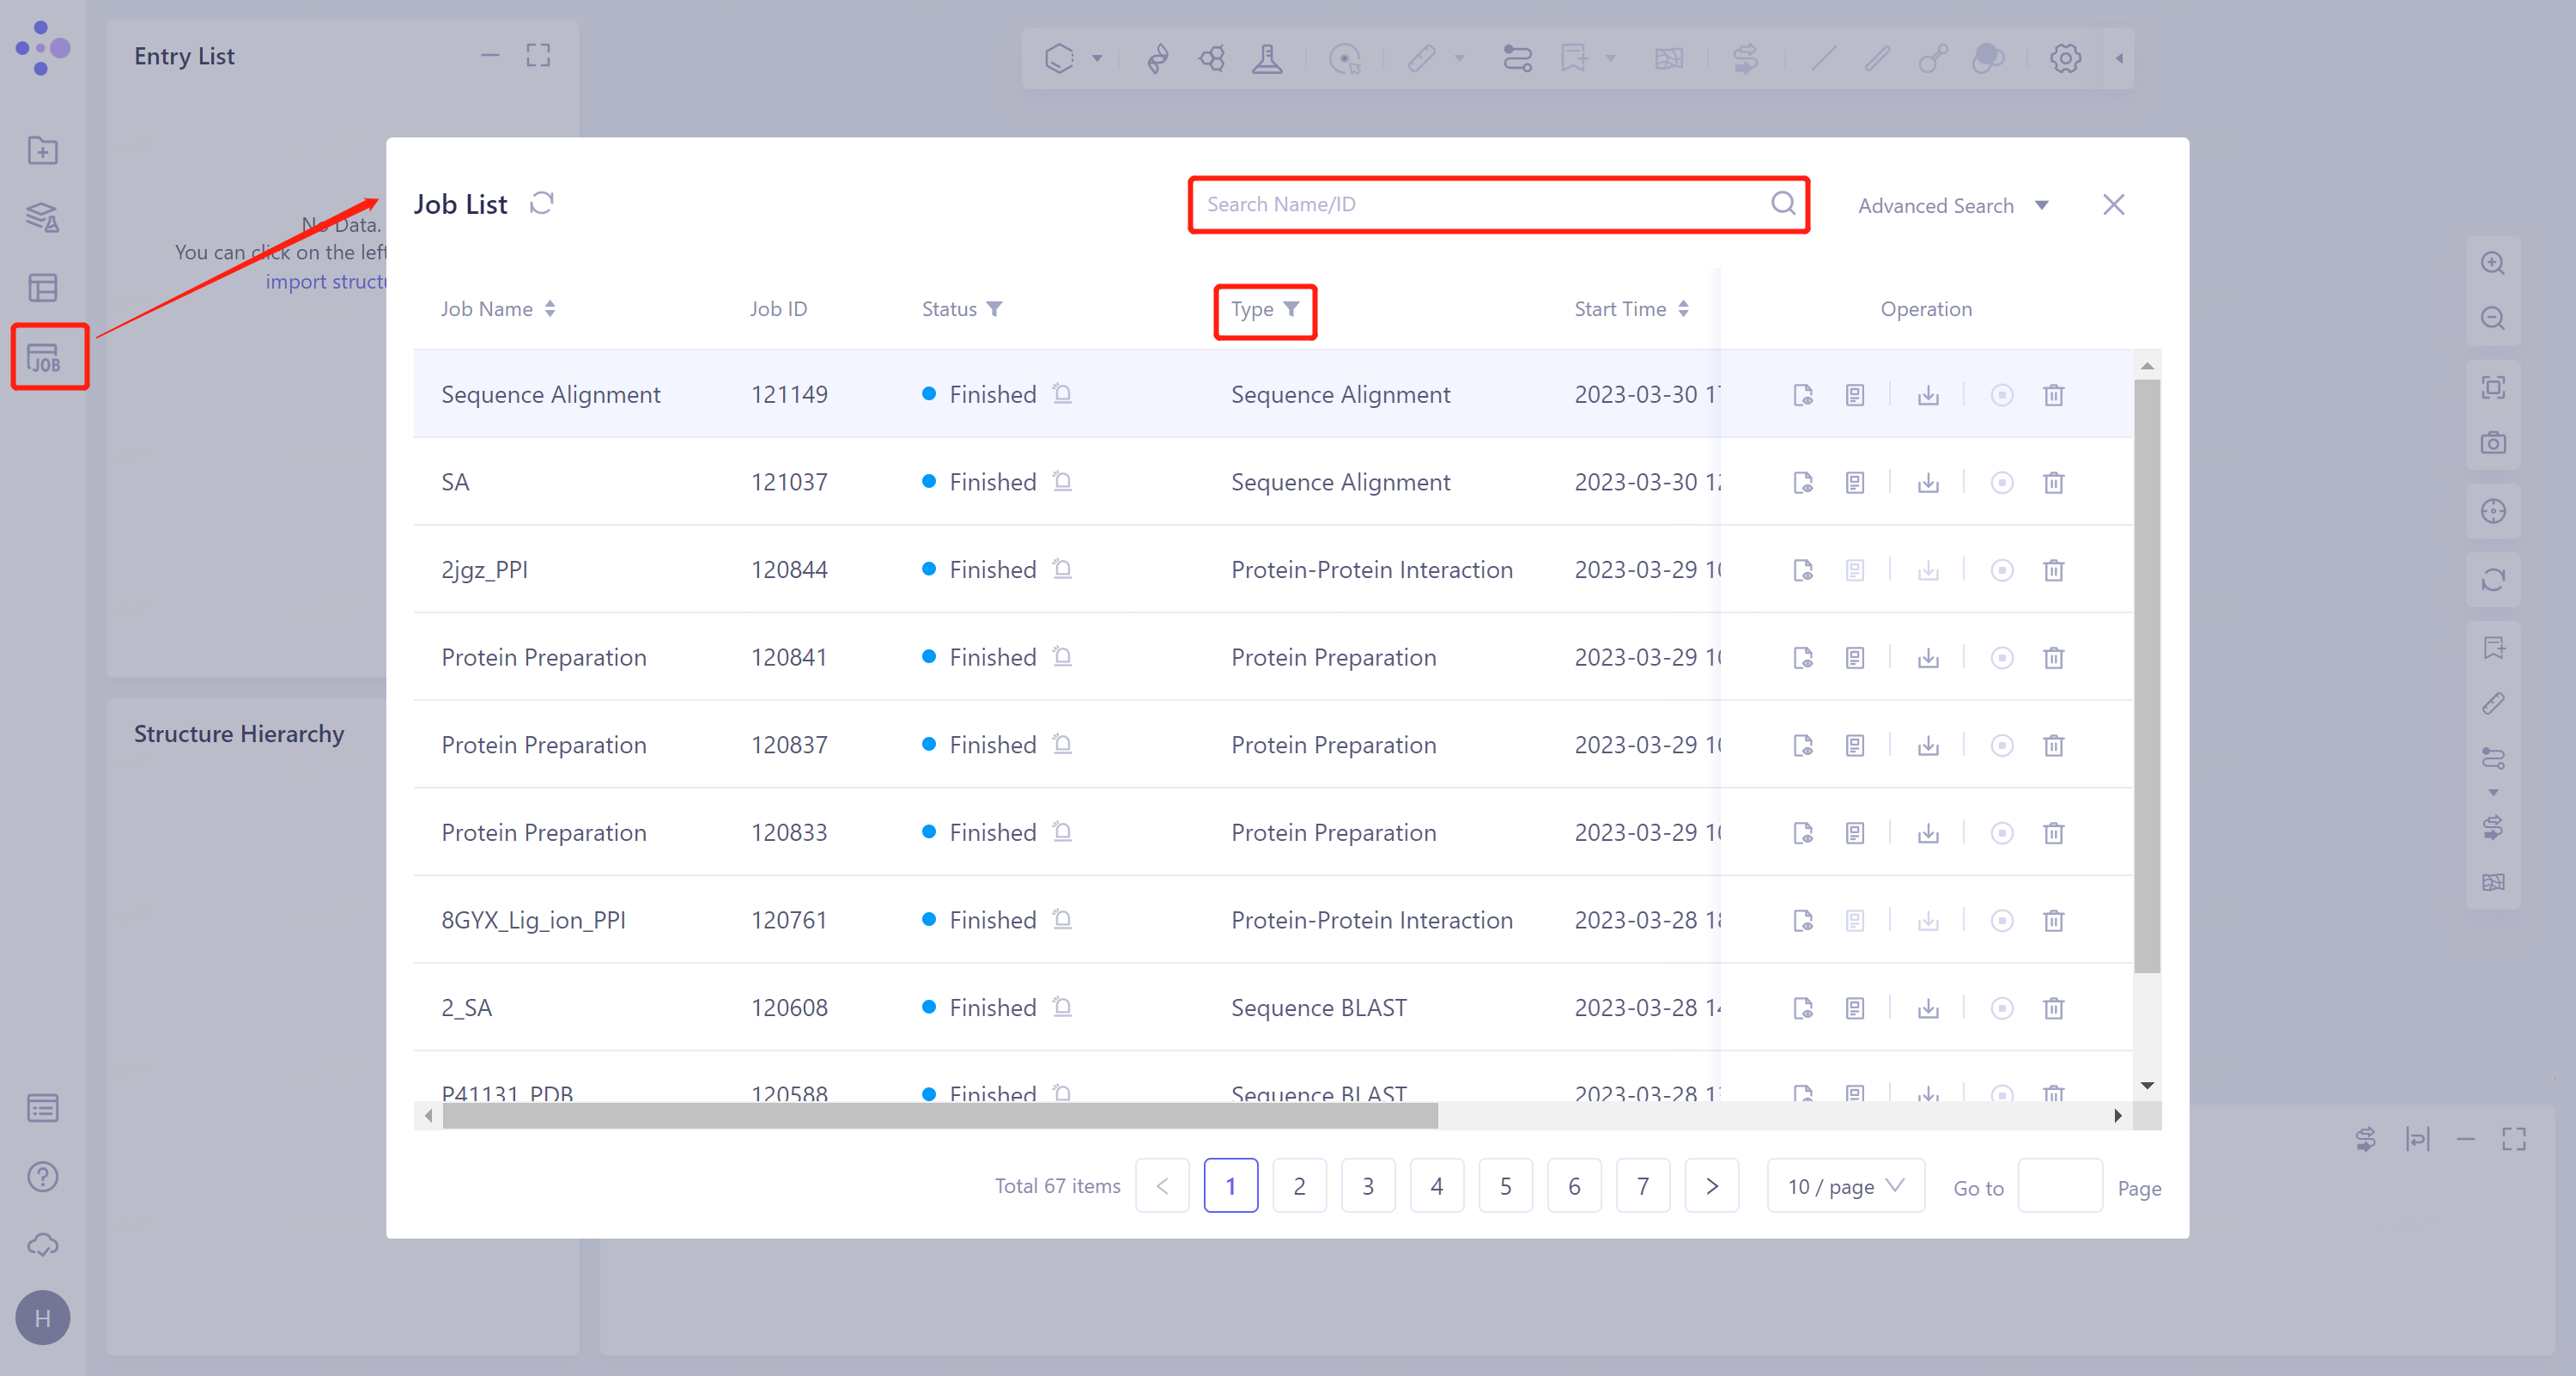Image resolution: width=2576 pixels, height=1376 pixels.
Task: Sort jobs by Job Name
Action: pos(550,309)
